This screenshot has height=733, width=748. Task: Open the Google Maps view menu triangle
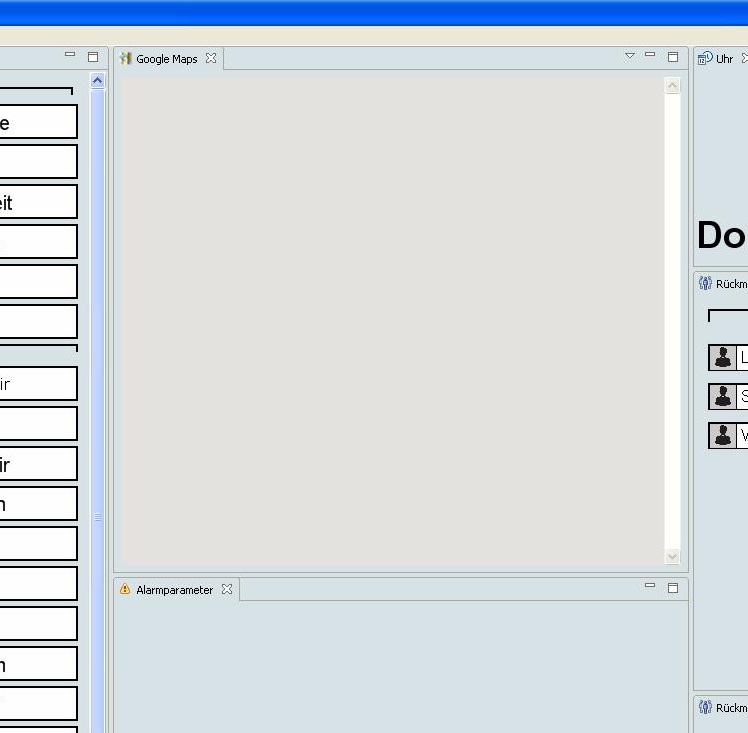click(x=630, y=56)
